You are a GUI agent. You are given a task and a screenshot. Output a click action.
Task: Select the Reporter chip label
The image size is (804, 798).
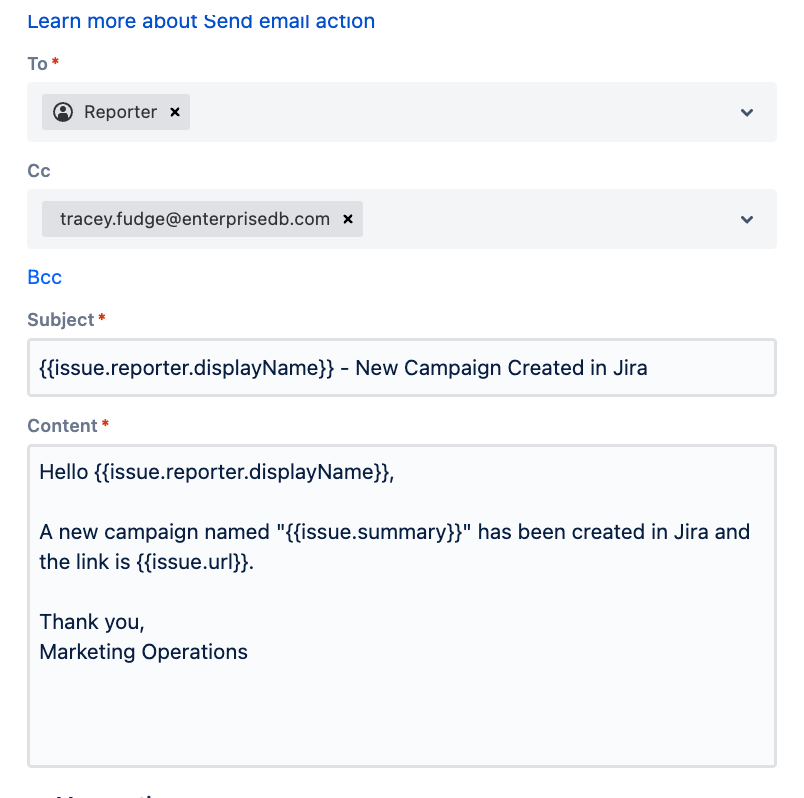pos(120,112)
